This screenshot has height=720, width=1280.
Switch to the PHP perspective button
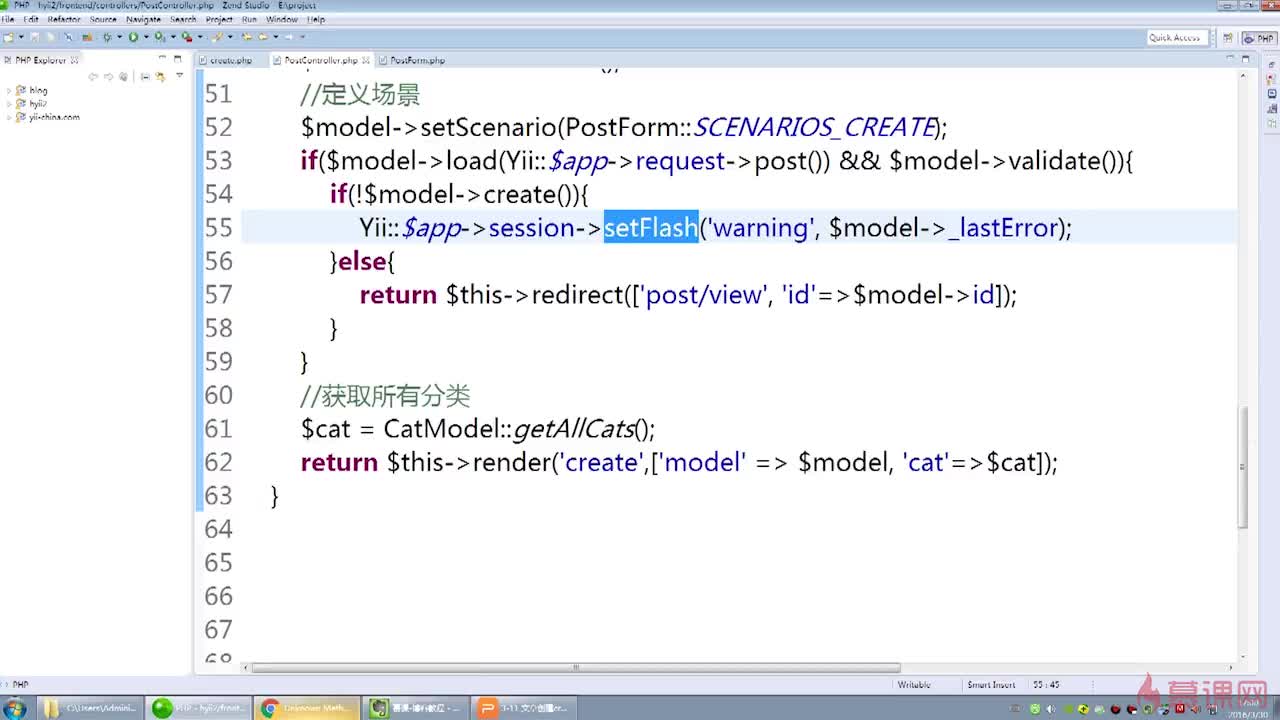click(x=1258, y=38)
